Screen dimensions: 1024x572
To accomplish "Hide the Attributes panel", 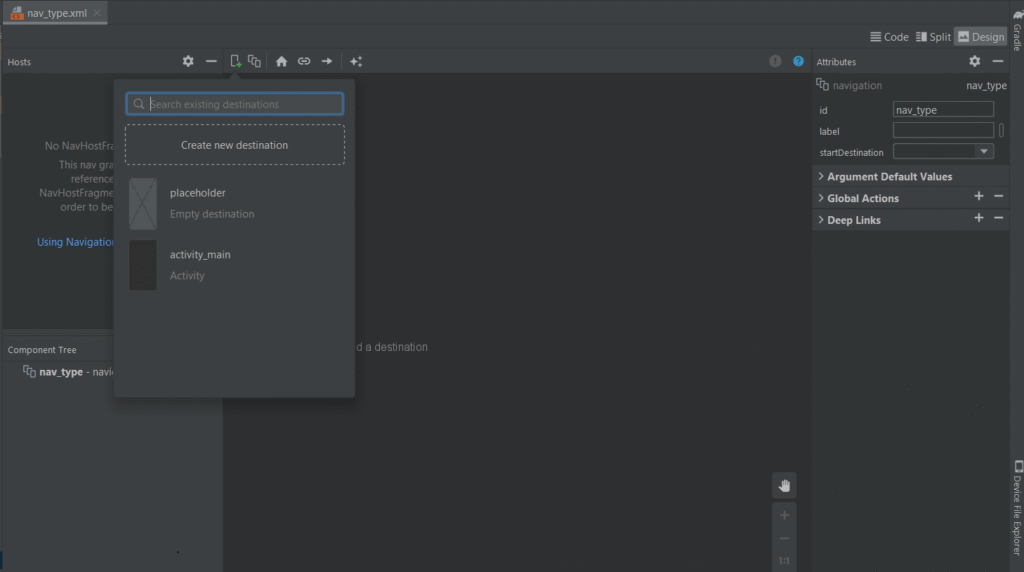I will tap(998, 61).
